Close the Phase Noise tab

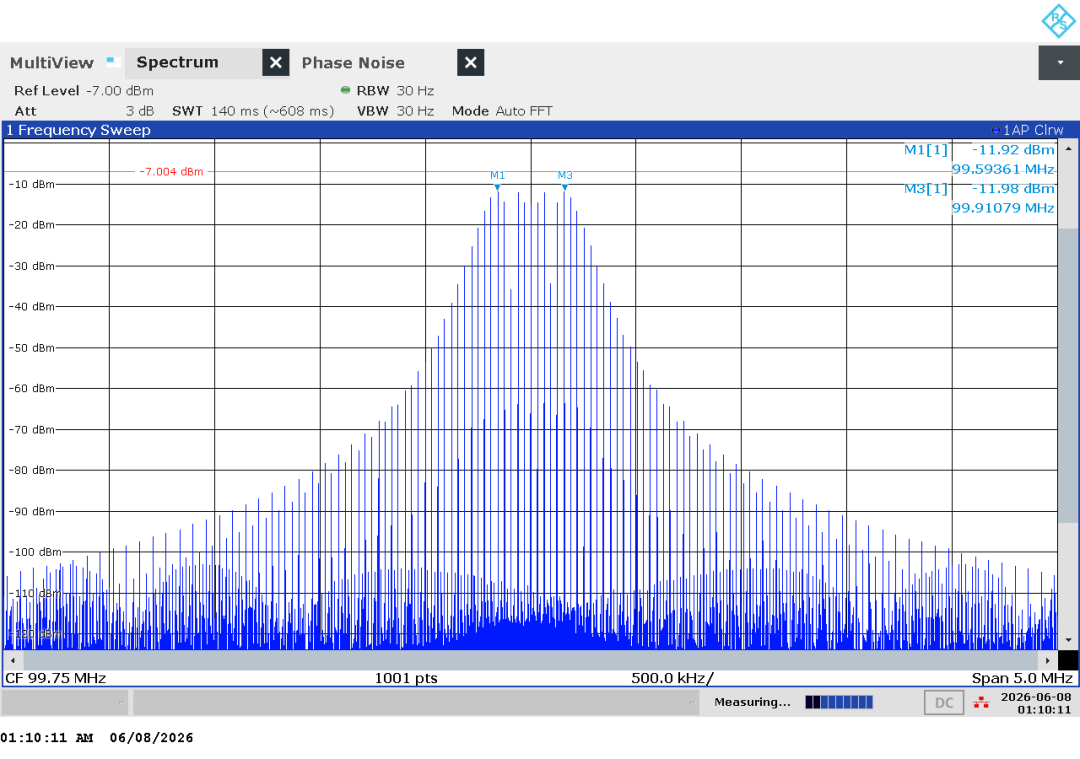[x=470, y=63]
